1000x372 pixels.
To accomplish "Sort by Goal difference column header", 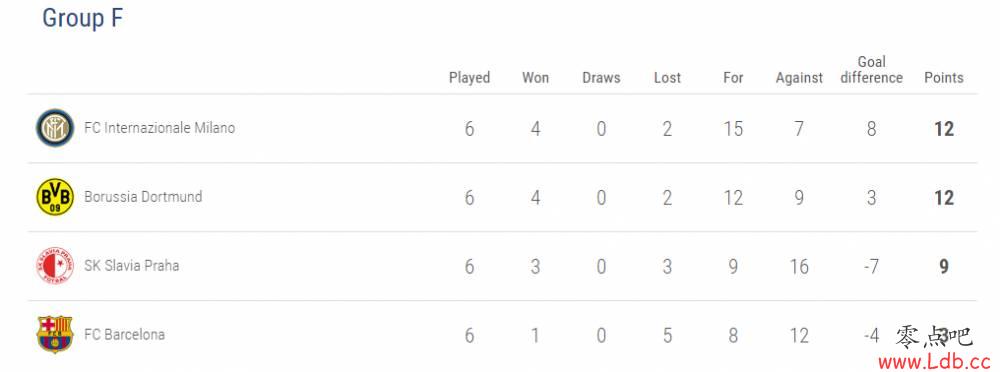I will pos(871,70).
